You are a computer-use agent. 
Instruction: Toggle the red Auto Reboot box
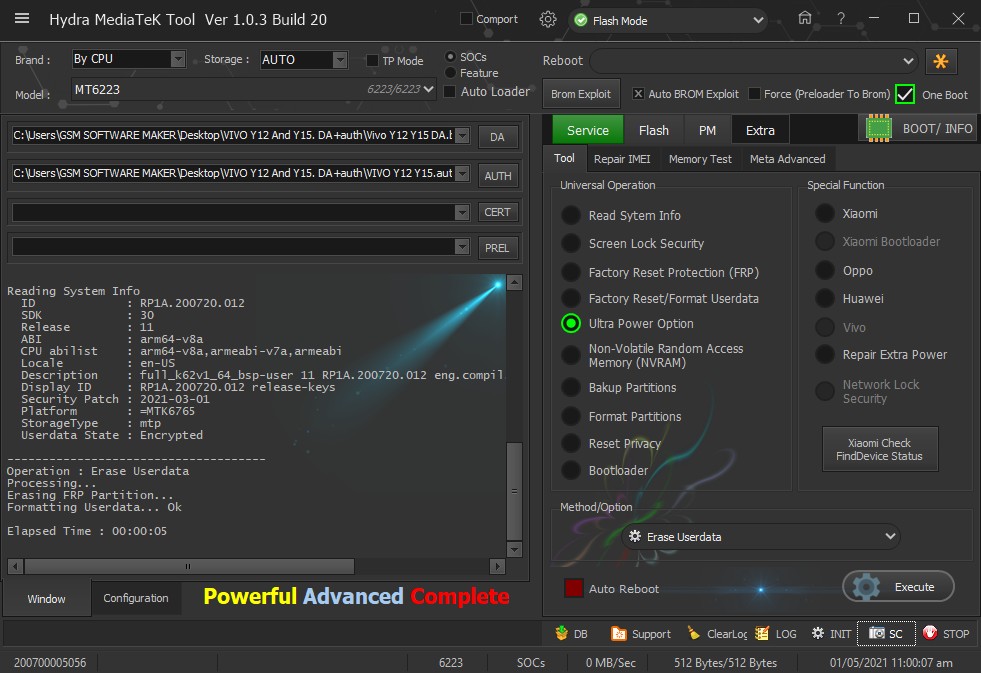574,588
